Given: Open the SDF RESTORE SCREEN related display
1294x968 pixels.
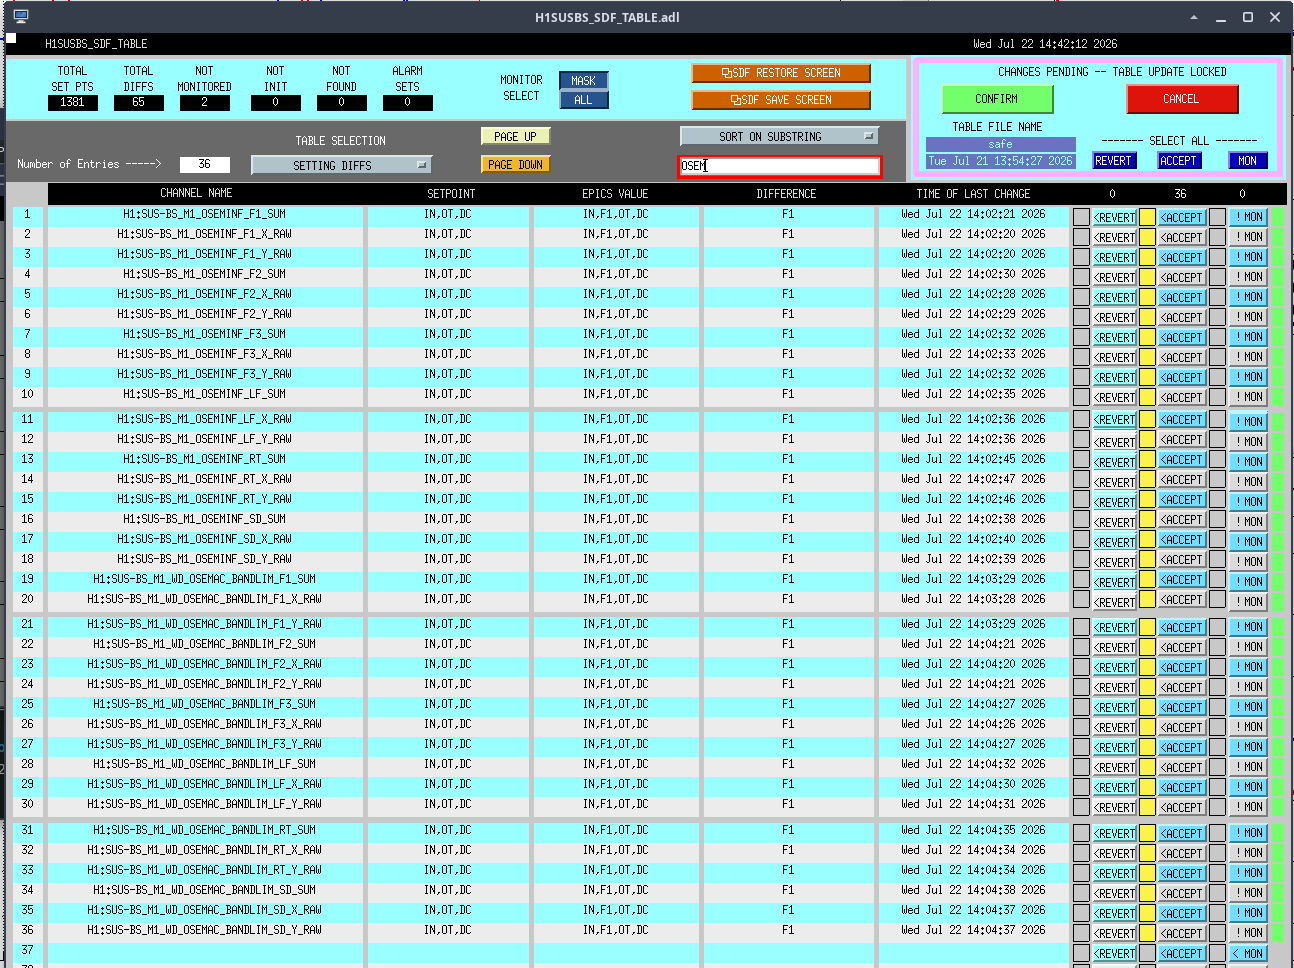Looking at the screenshot, I should click(781, 73).
